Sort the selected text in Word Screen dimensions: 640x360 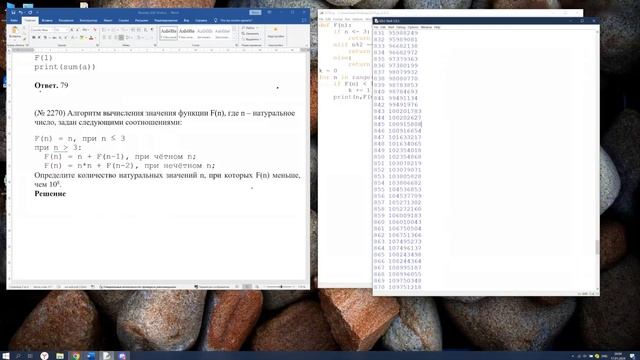coord(146,30)
